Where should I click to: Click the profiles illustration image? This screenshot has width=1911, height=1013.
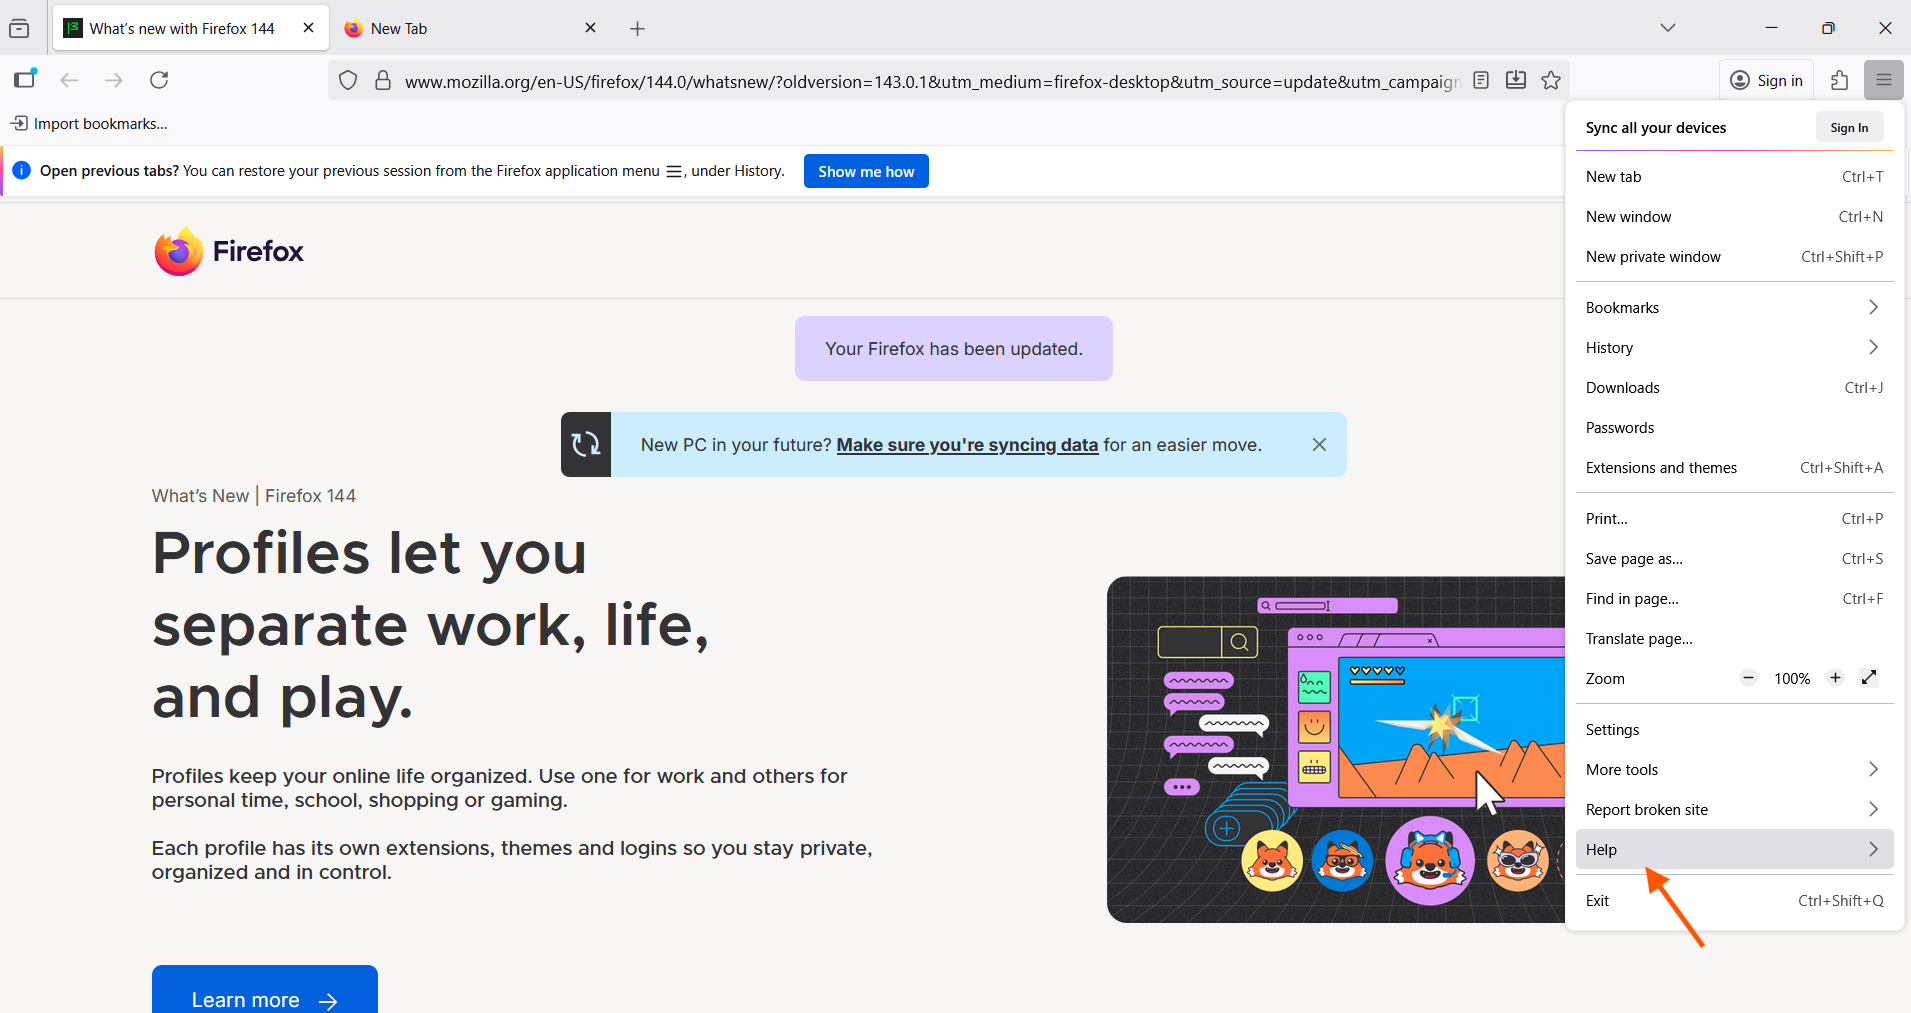tap(1336, 749)
